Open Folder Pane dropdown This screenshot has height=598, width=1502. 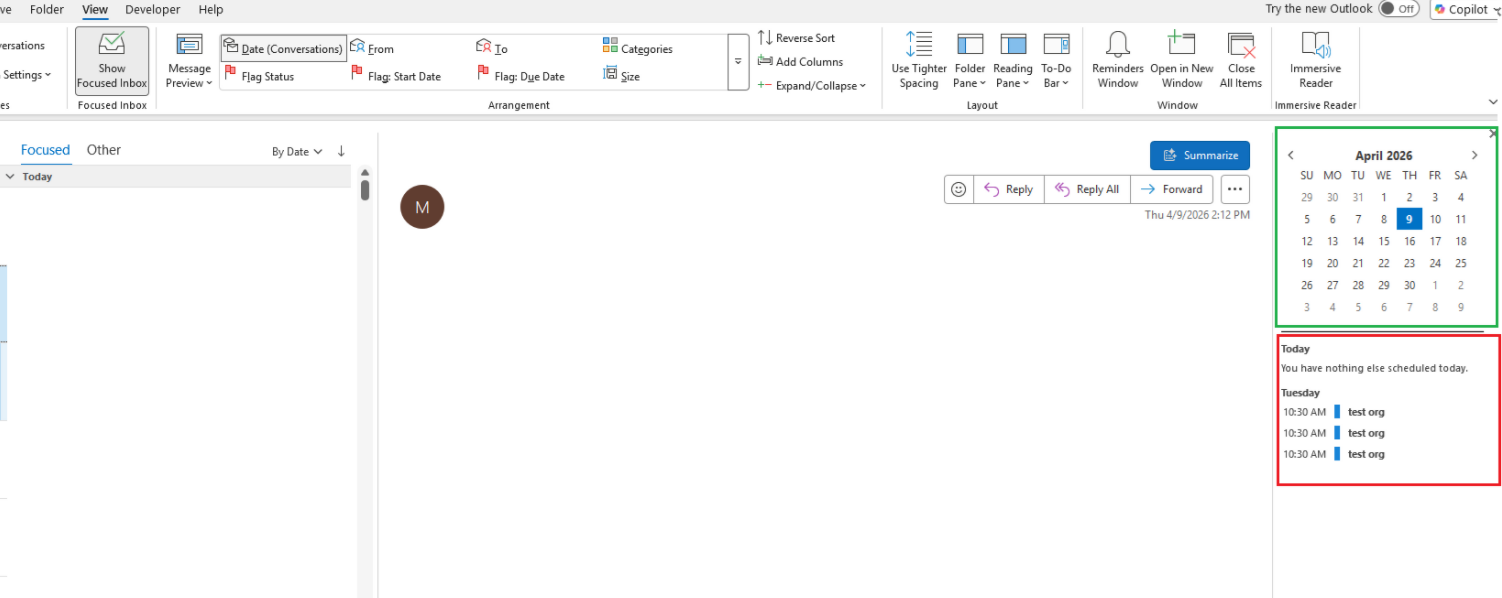click(970, 61)
